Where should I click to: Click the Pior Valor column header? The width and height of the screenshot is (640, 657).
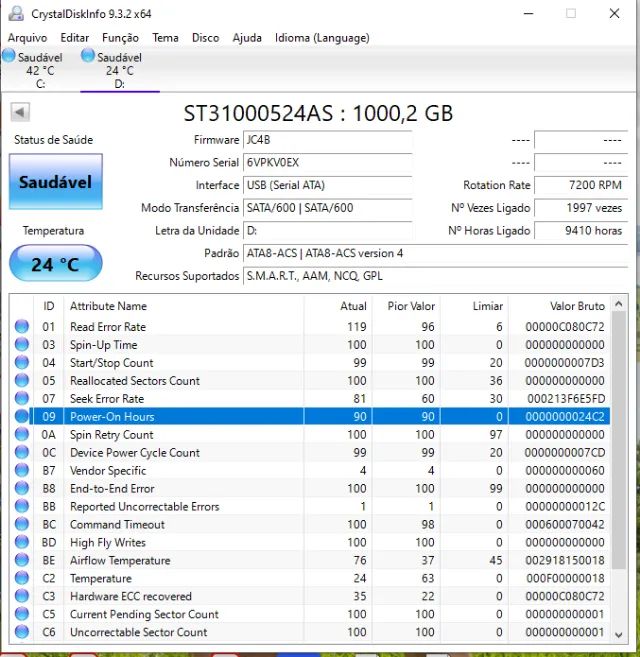point(406,306)
